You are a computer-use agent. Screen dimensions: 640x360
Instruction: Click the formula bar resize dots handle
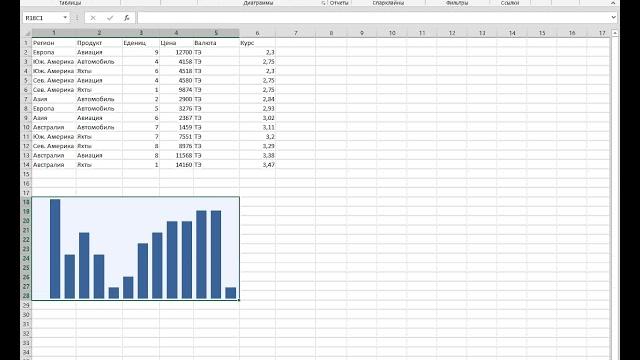pyautogui.click(x=77, y=18)
